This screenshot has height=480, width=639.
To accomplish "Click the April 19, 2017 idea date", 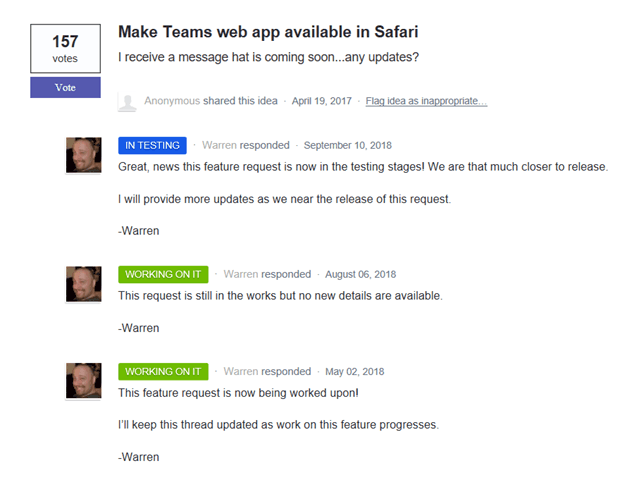I will pyautogui.click(x=321, y=101).
